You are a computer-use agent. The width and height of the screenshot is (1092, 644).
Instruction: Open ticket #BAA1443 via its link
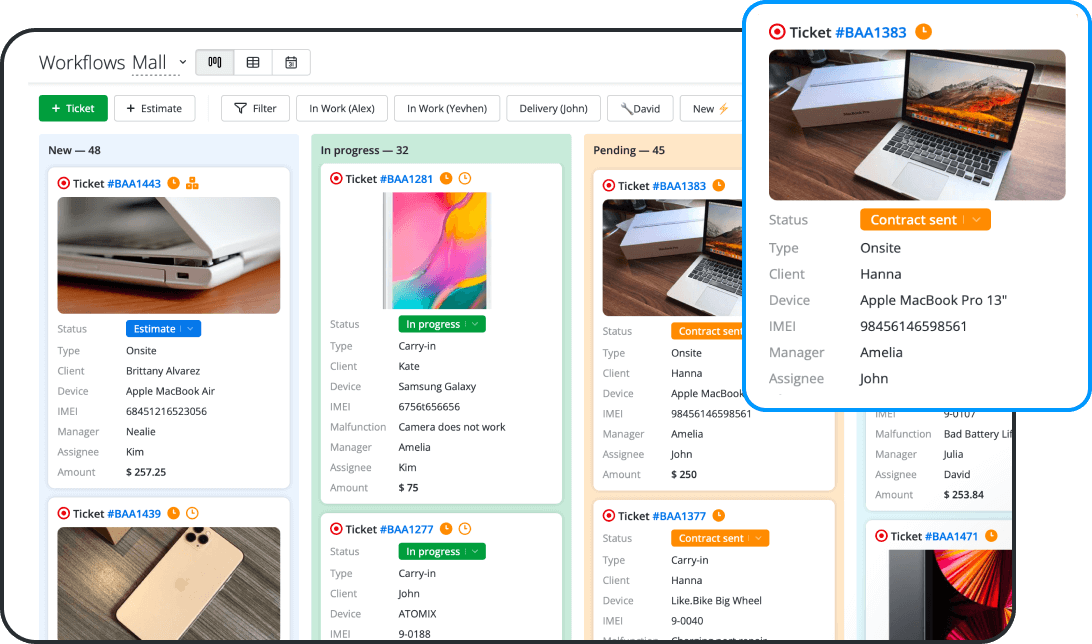pos(135,183)
